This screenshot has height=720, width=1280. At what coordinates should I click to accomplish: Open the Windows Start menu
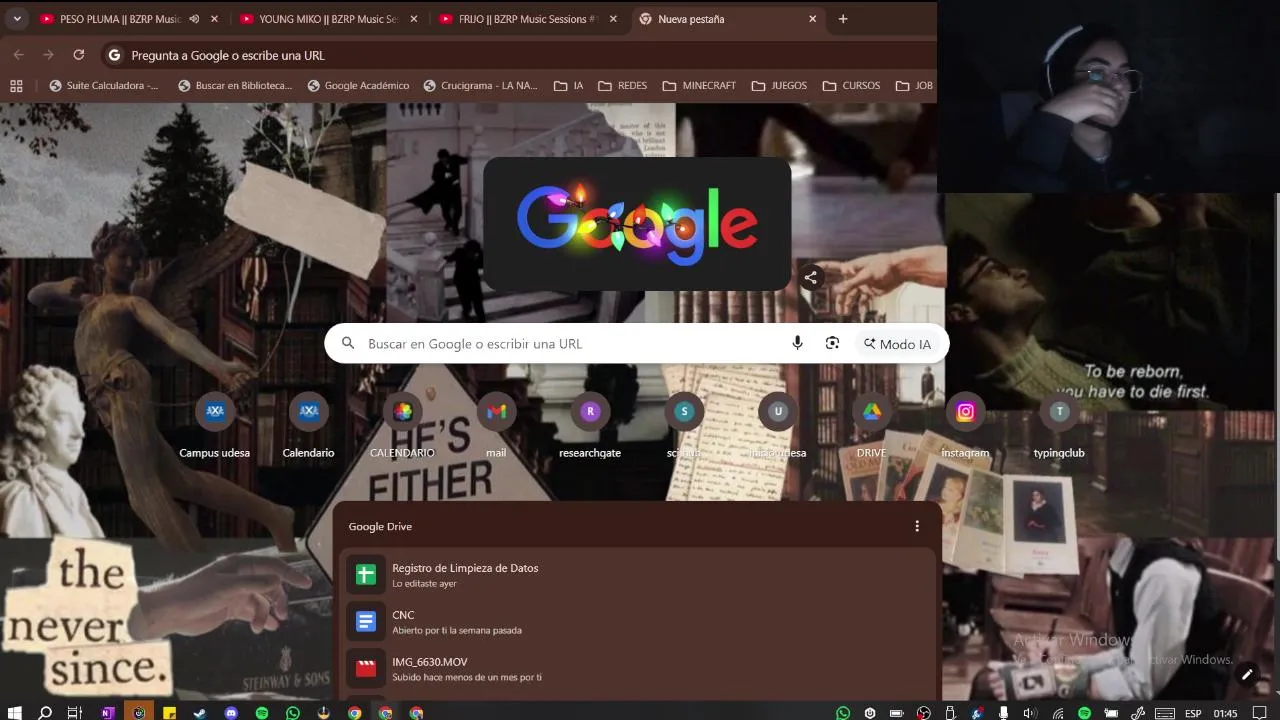click(x=15, y=713)
